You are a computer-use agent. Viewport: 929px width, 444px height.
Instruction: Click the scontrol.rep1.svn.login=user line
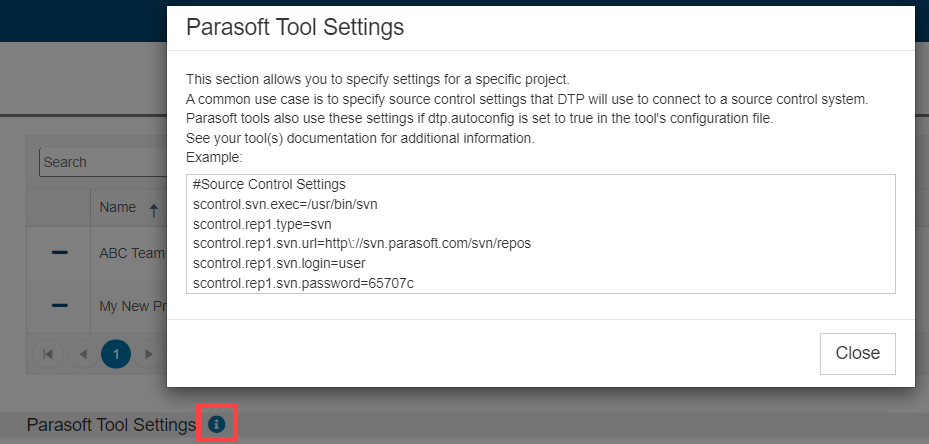click(x=279, y=264)
